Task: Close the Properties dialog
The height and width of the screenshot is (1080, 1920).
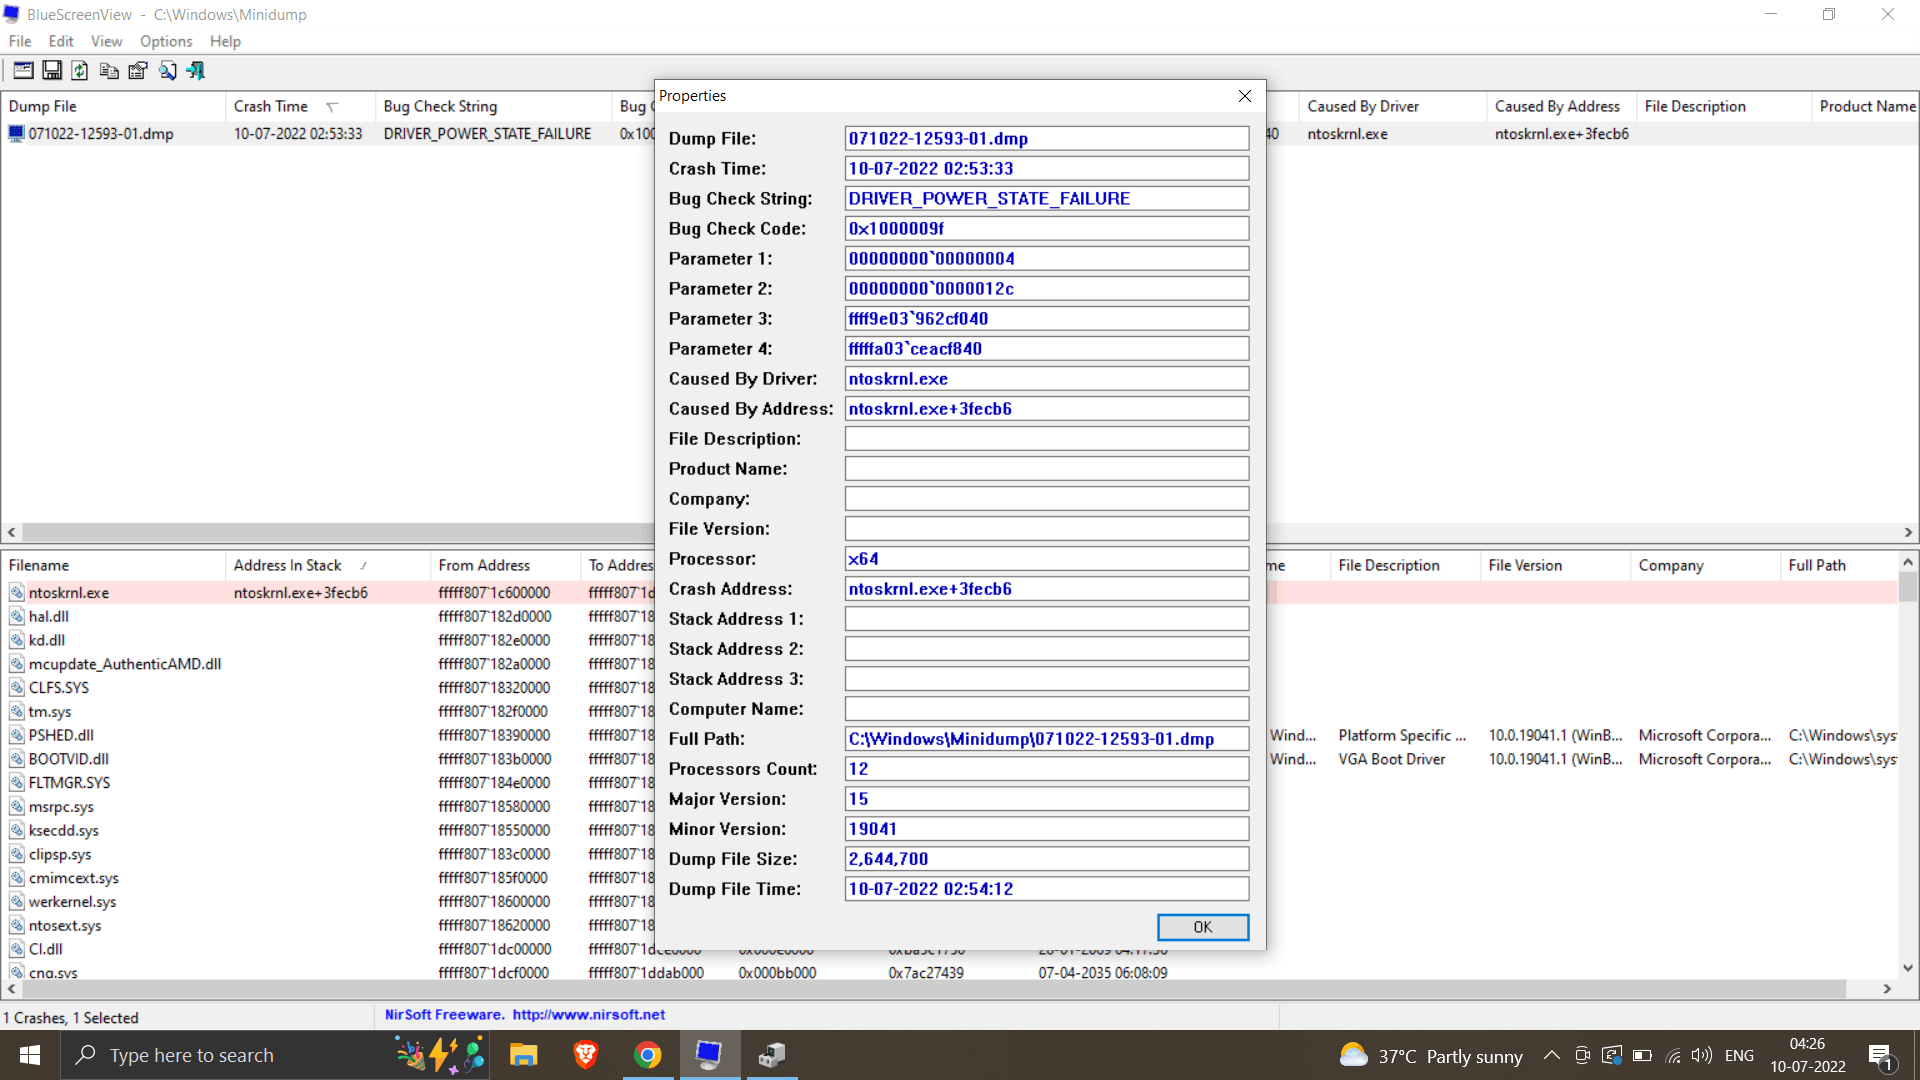Action: 1245,96
